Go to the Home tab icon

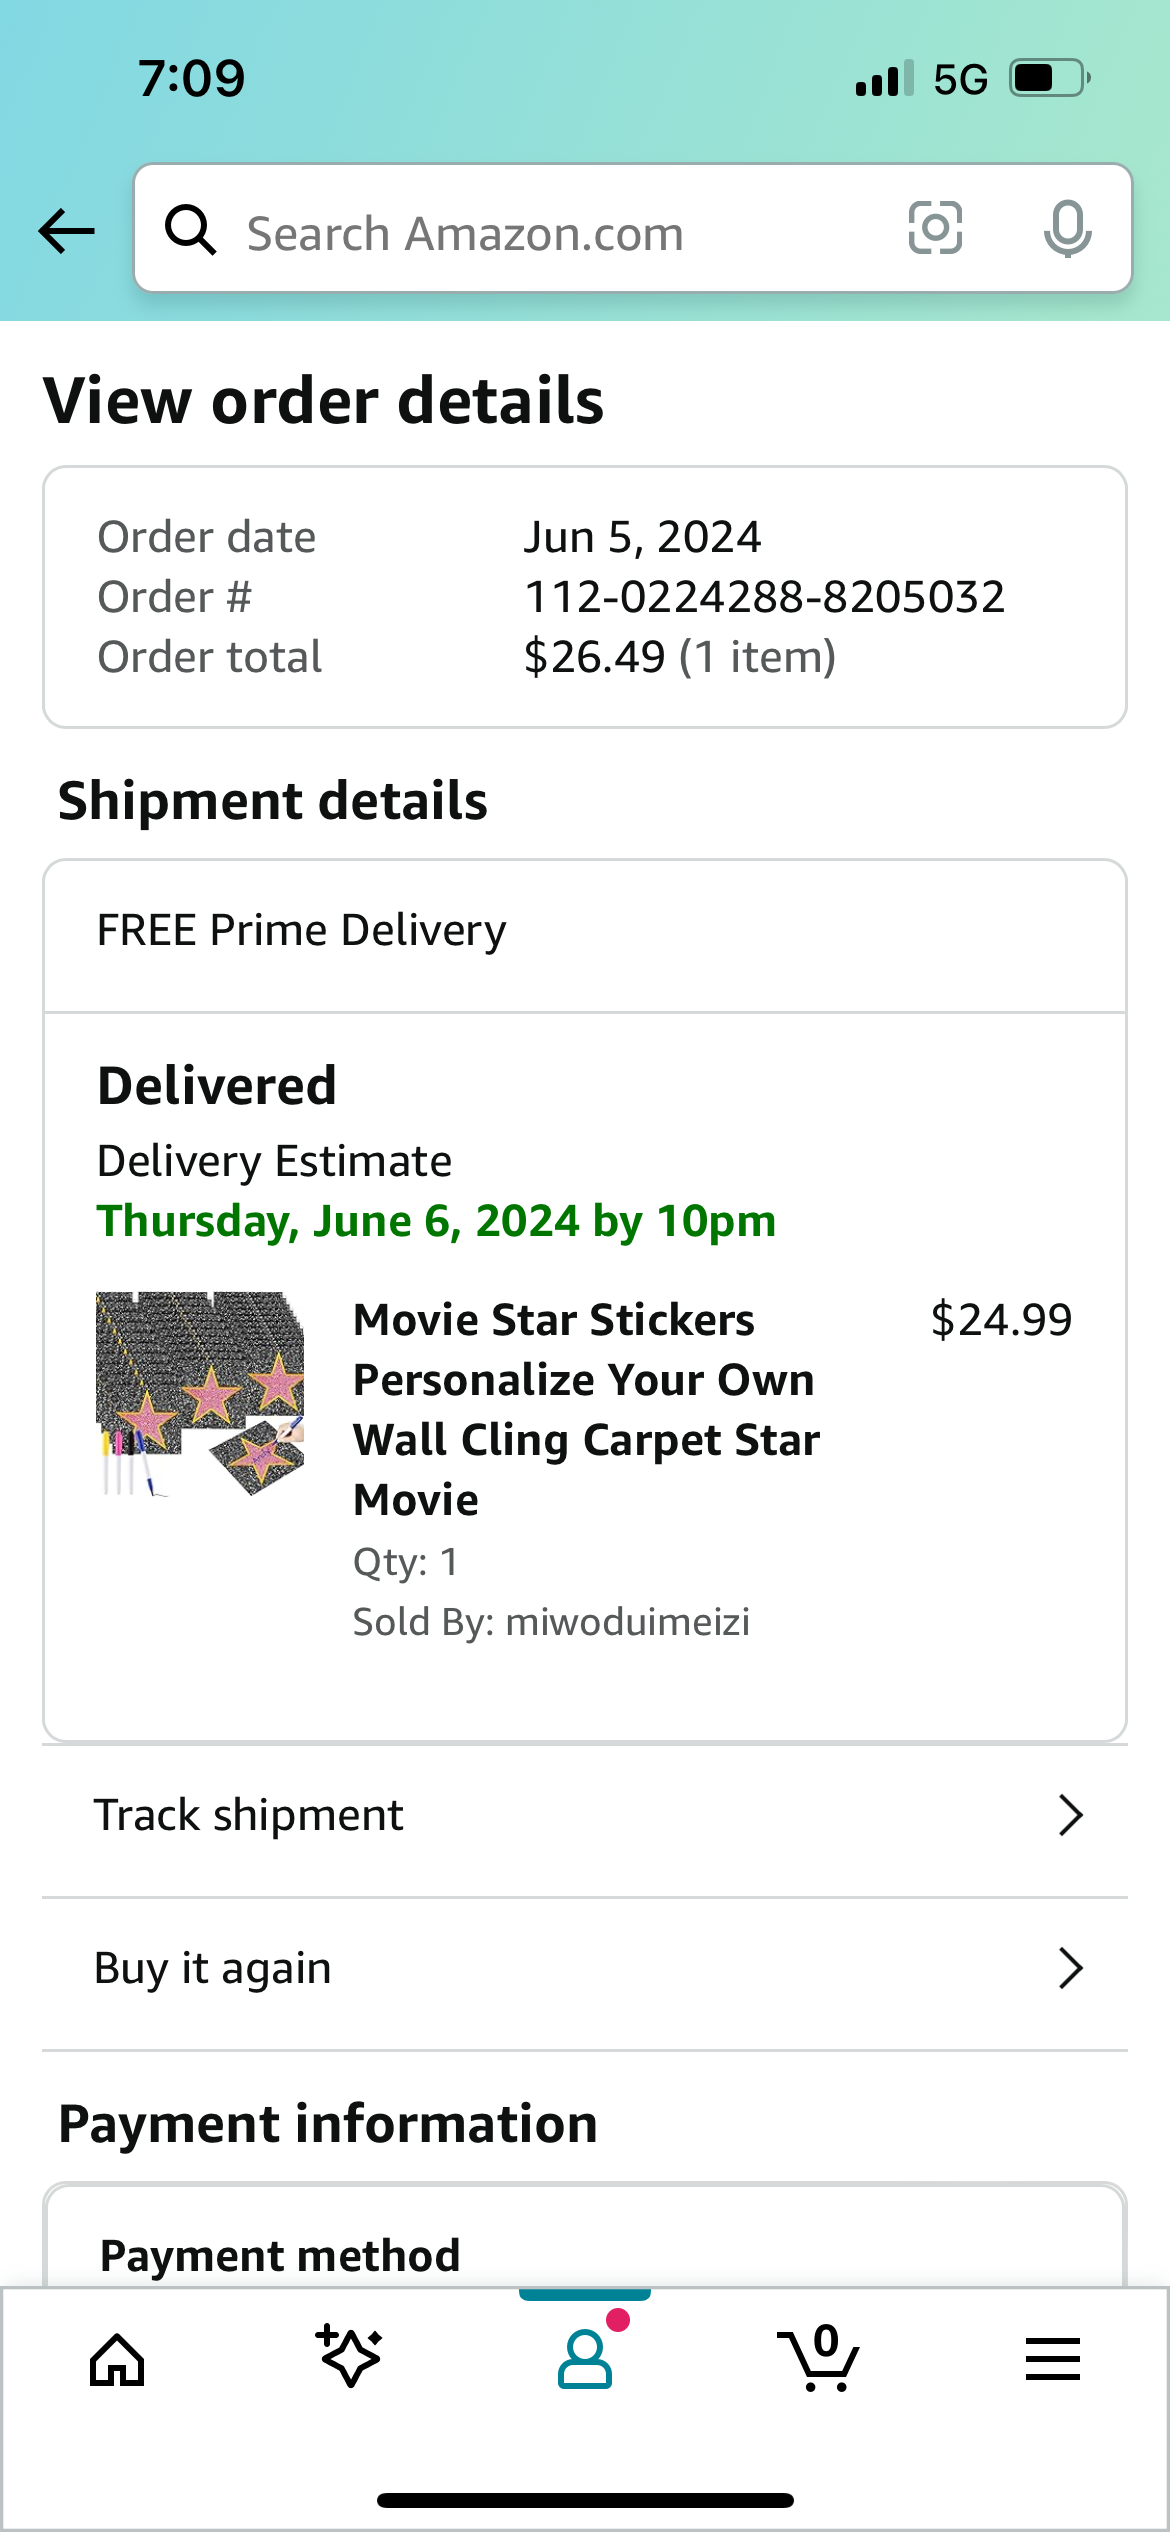117,2360
